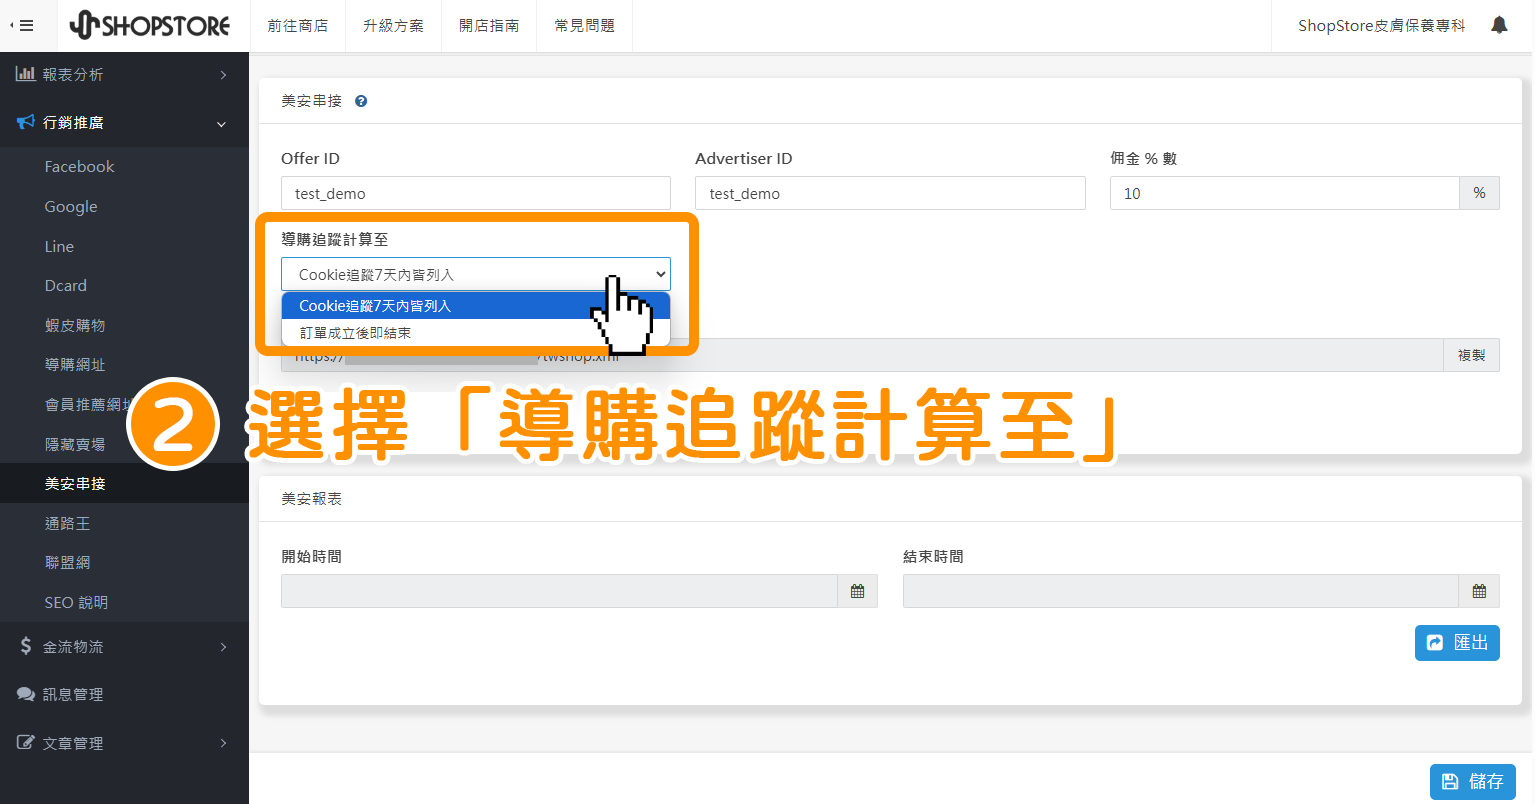Open the 導購追蹤計算至 dropdown
The width and height of the screenshot is (1535, 804).
point(476,274)
